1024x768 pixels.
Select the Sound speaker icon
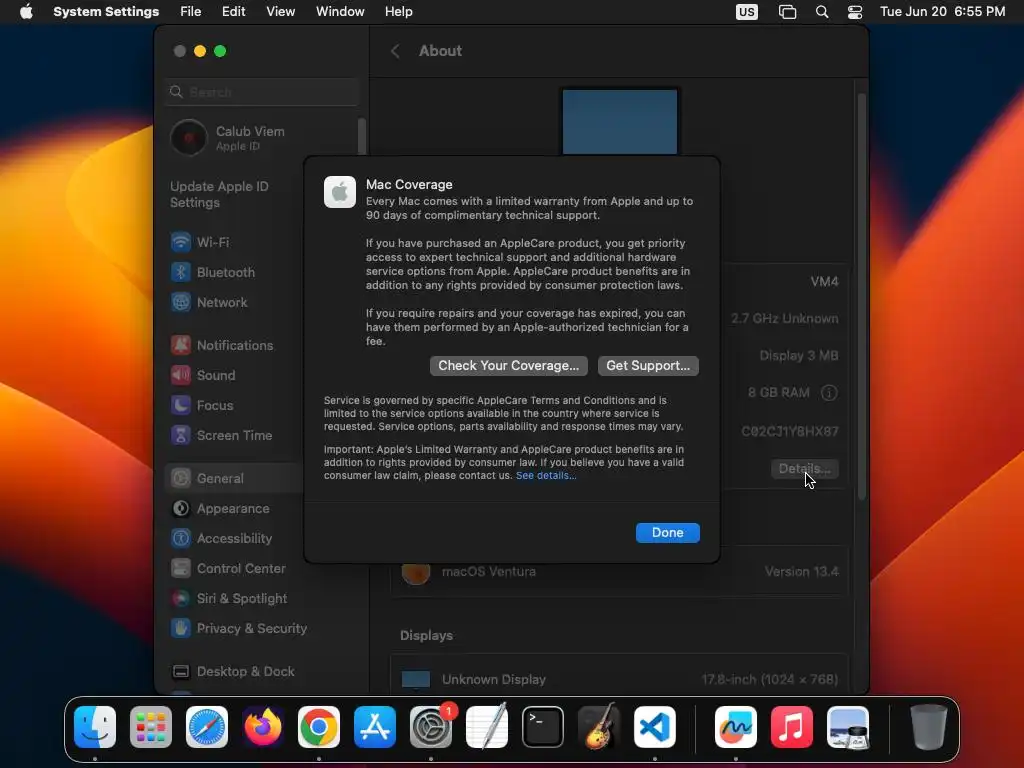coord(181,376)
